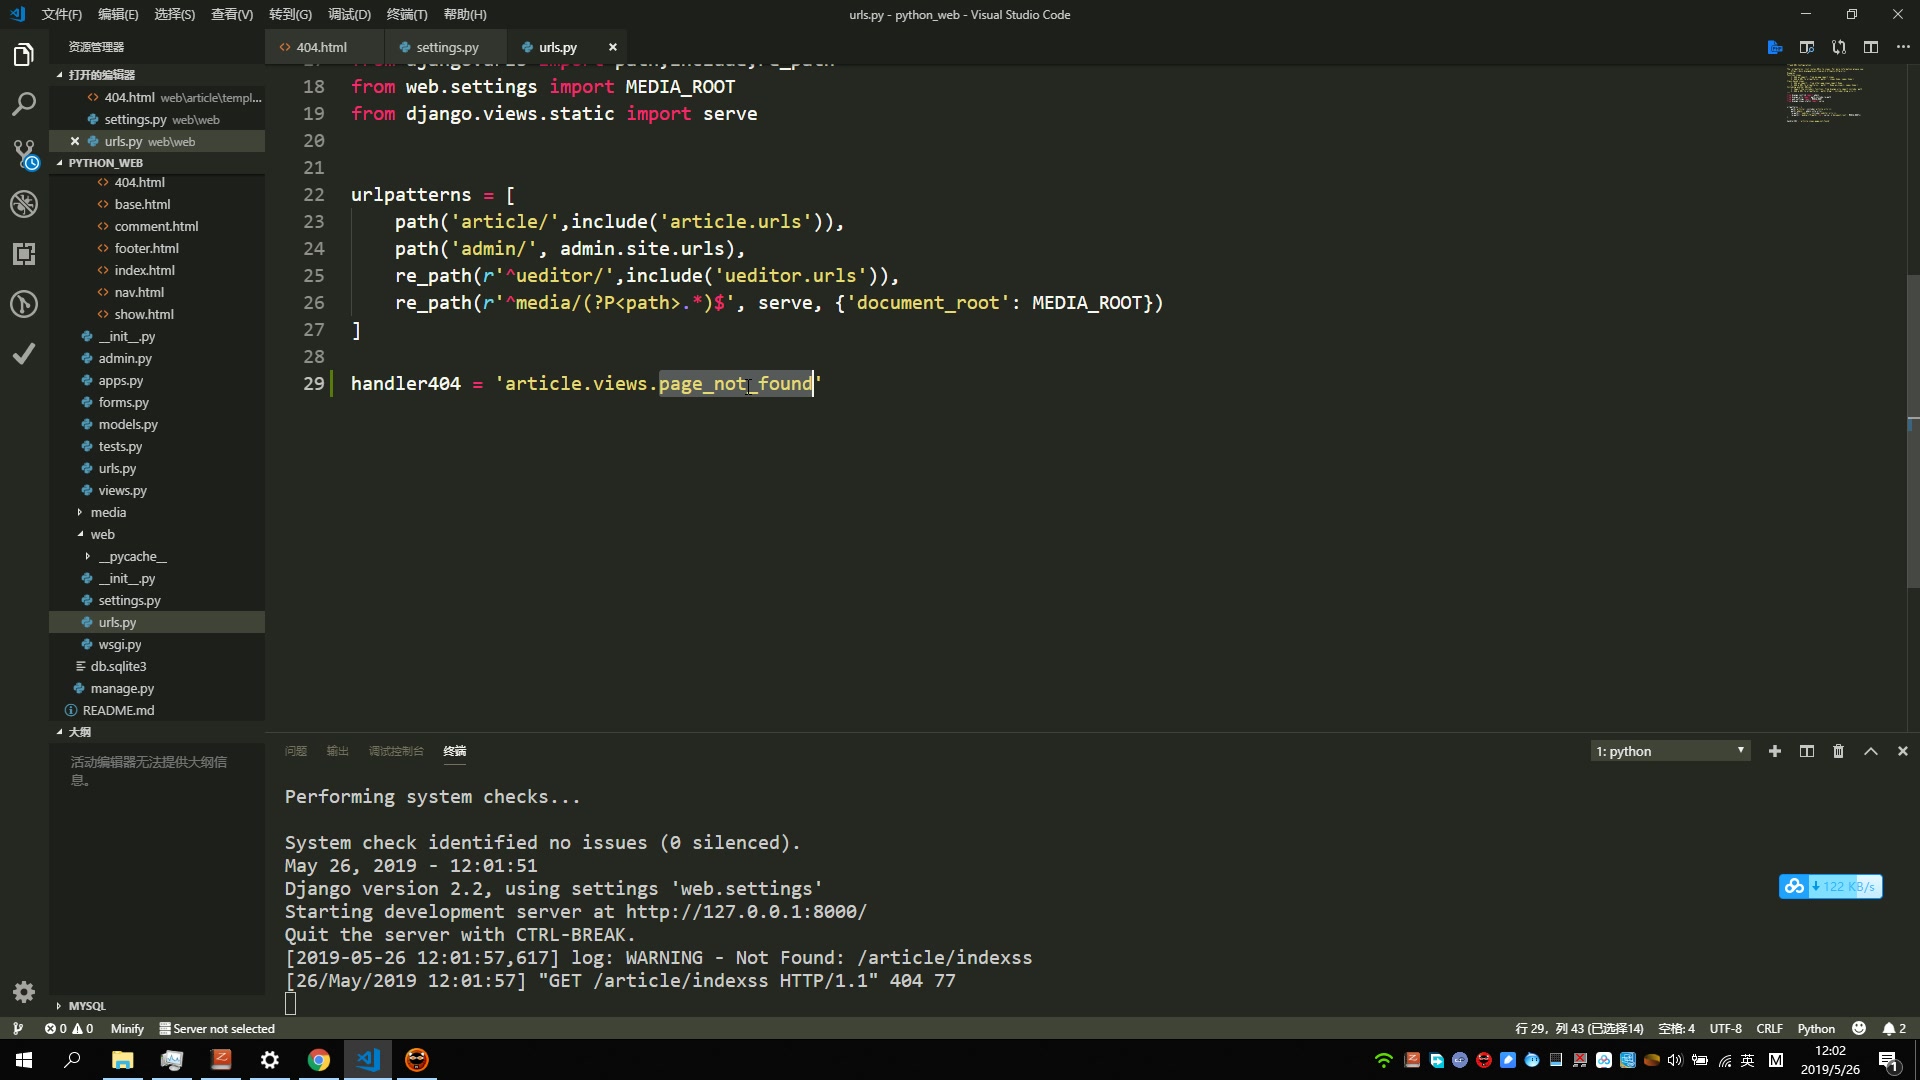Expand the MYSQL section
The image size is (1920, 1080).
tap(87, 1006)
